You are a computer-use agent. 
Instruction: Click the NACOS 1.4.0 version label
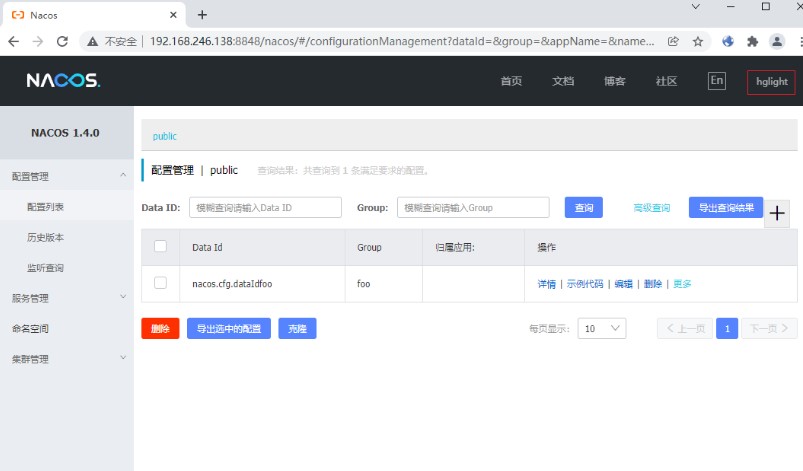tap(65, 133)
